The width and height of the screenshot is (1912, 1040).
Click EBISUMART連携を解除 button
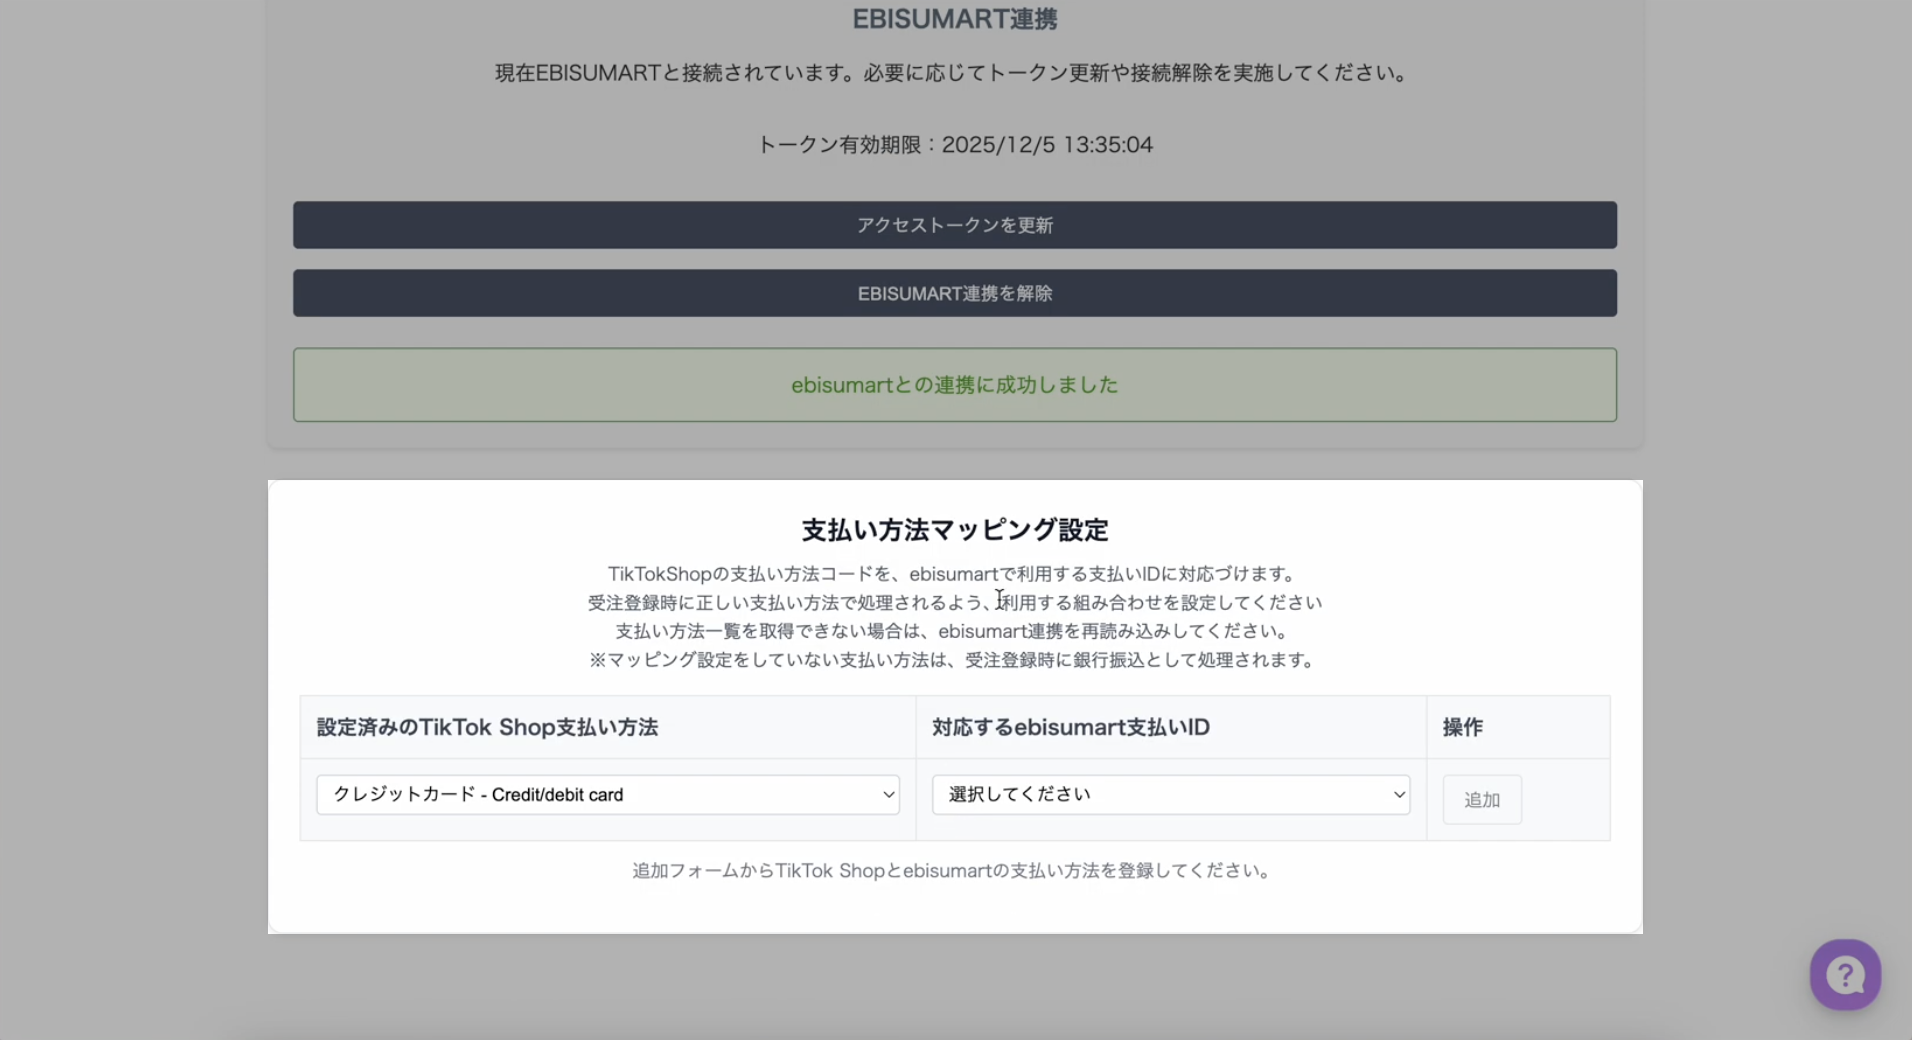coord(955,293)
